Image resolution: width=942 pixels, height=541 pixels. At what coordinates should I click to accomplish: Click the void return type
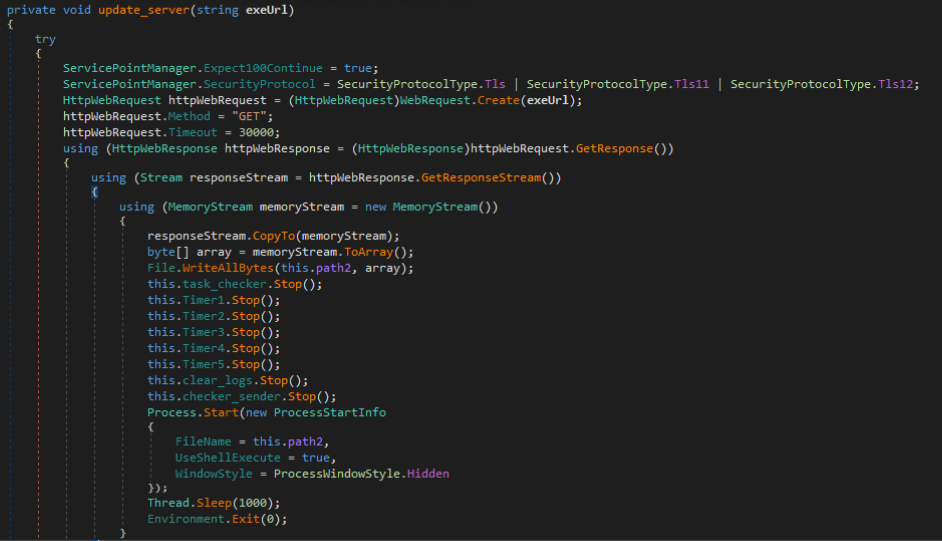tap(77, 10)
